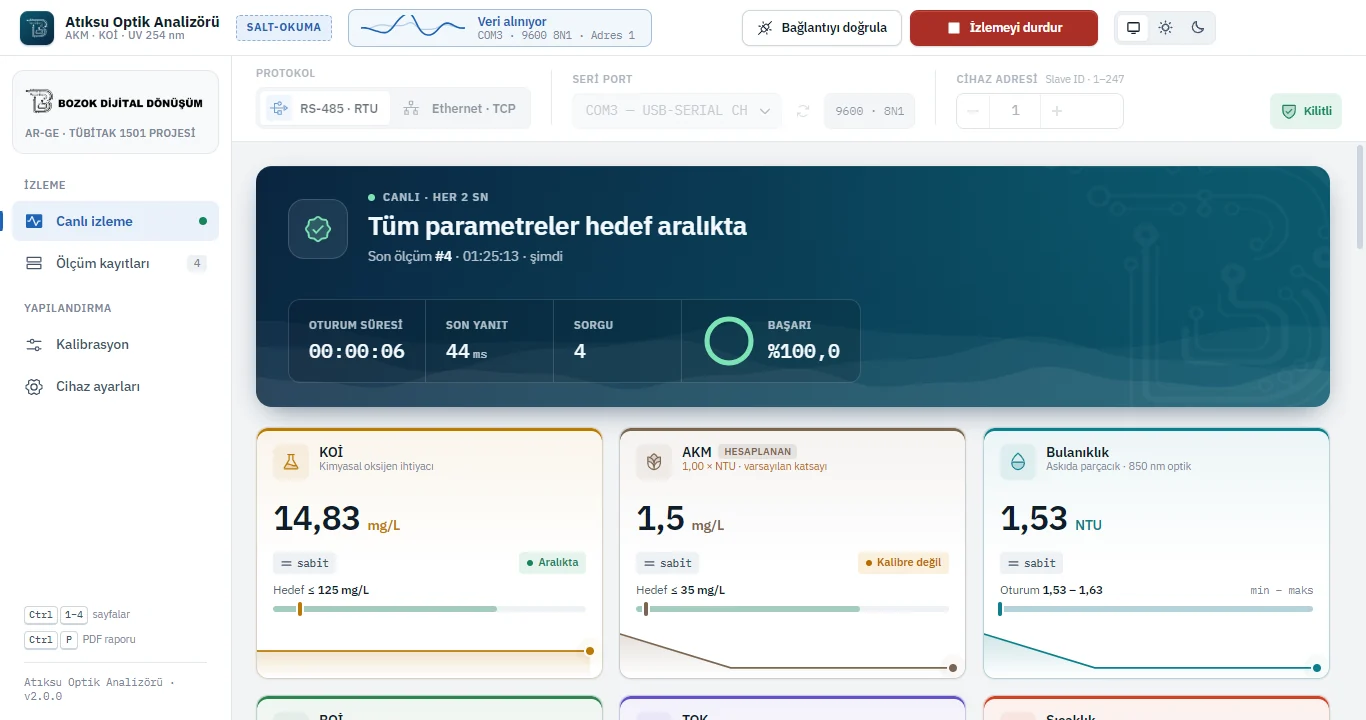The height and width of the screenshot is (720, 1366).
Task: Click the KOİ value 14,83
Action: [x=316, y=519]
